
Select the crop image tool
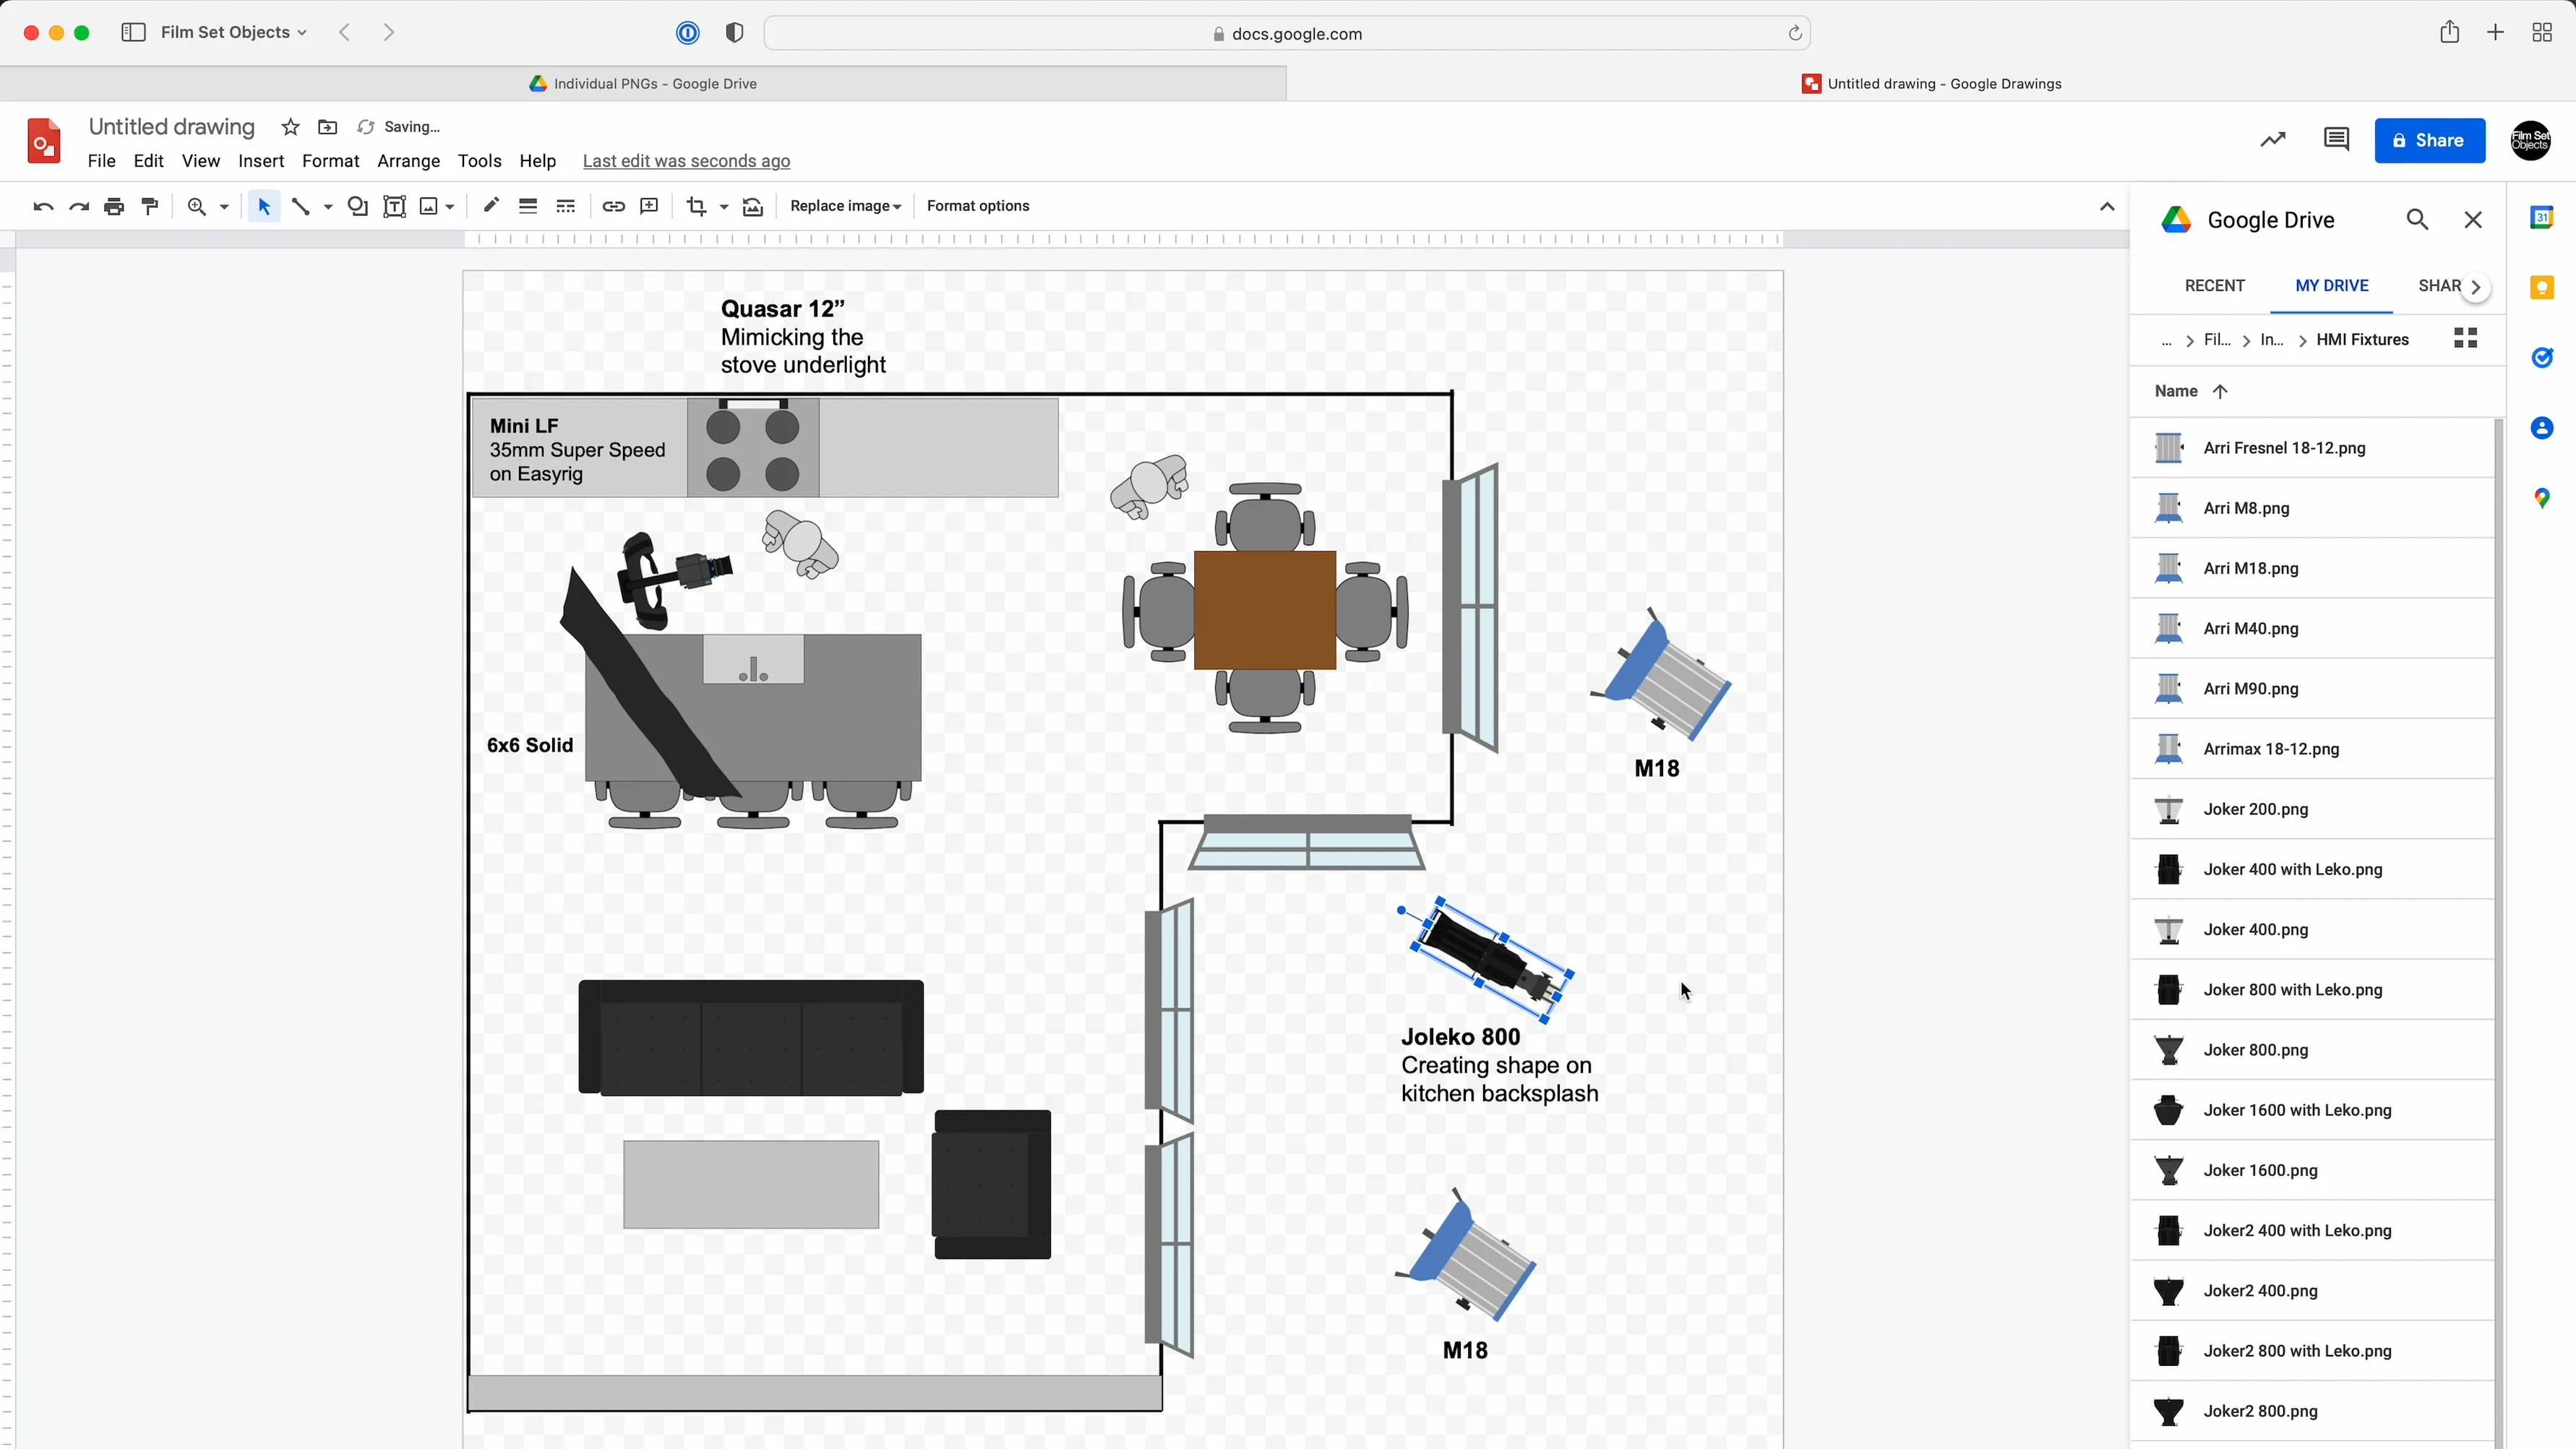pos(696,206)
